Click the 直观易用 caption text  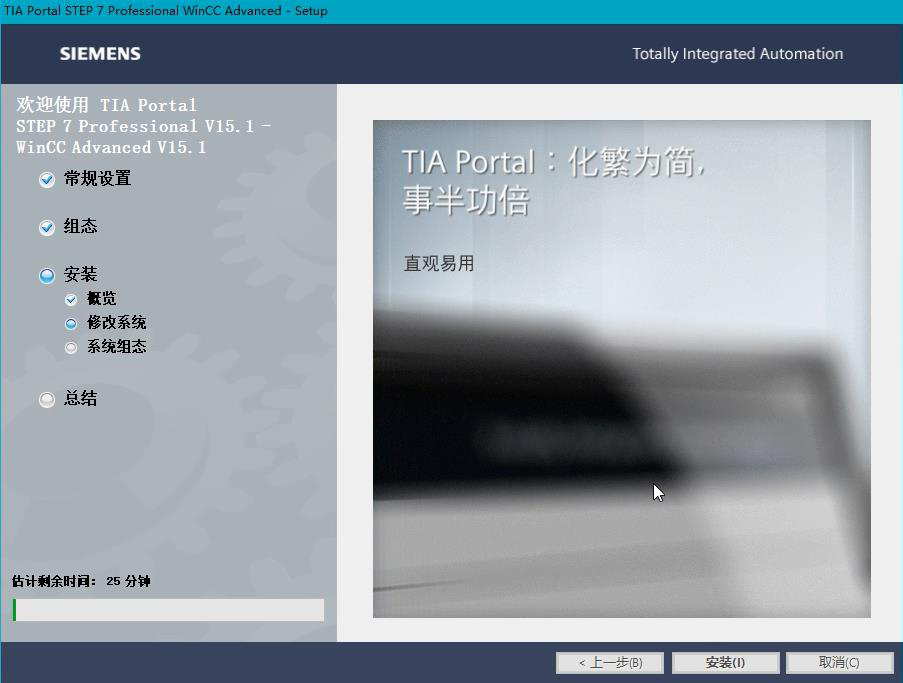439,264
